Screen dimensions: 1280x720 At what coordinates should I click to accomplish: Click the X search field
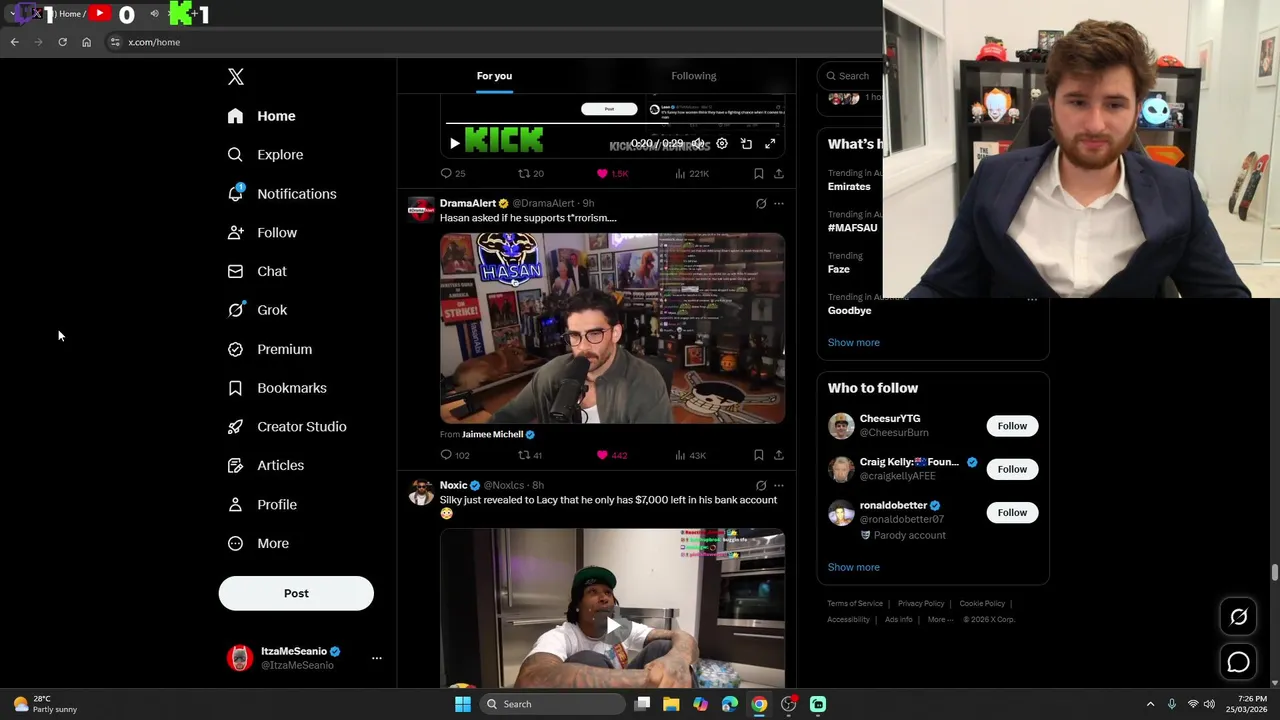pyautogui.click(x=851, y=76)
